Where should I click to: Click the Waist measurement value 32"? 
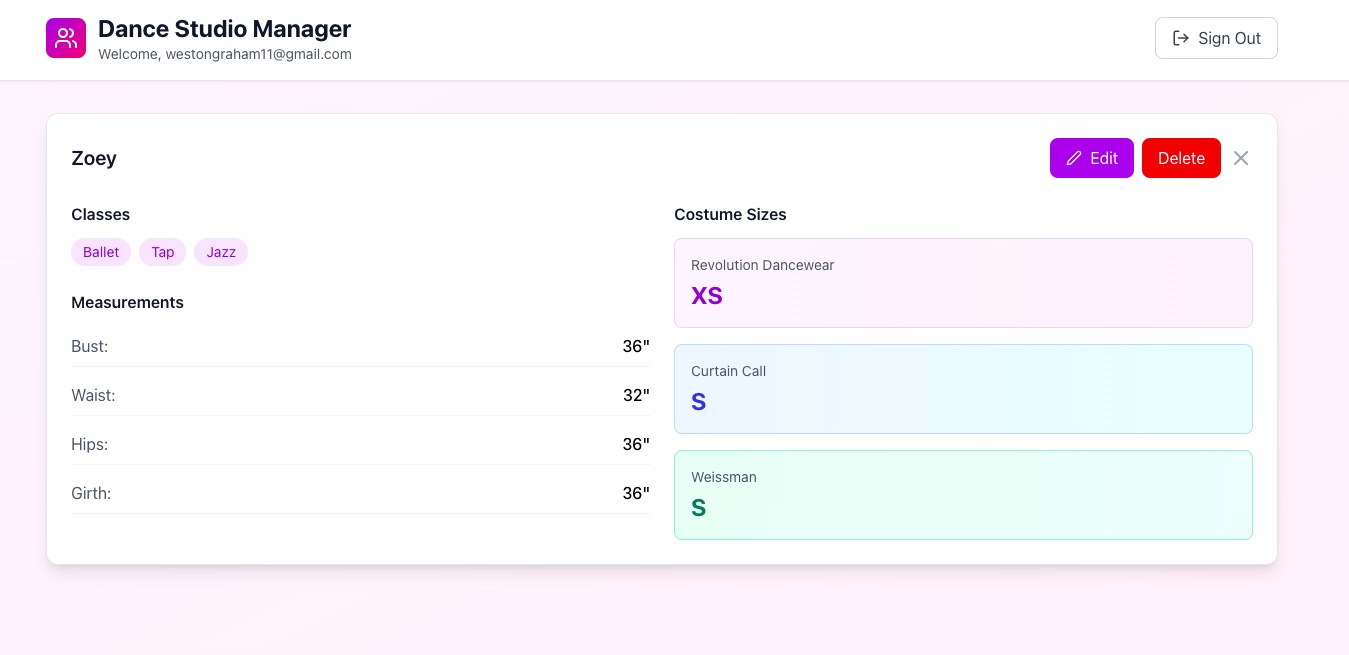coord(636,395)
